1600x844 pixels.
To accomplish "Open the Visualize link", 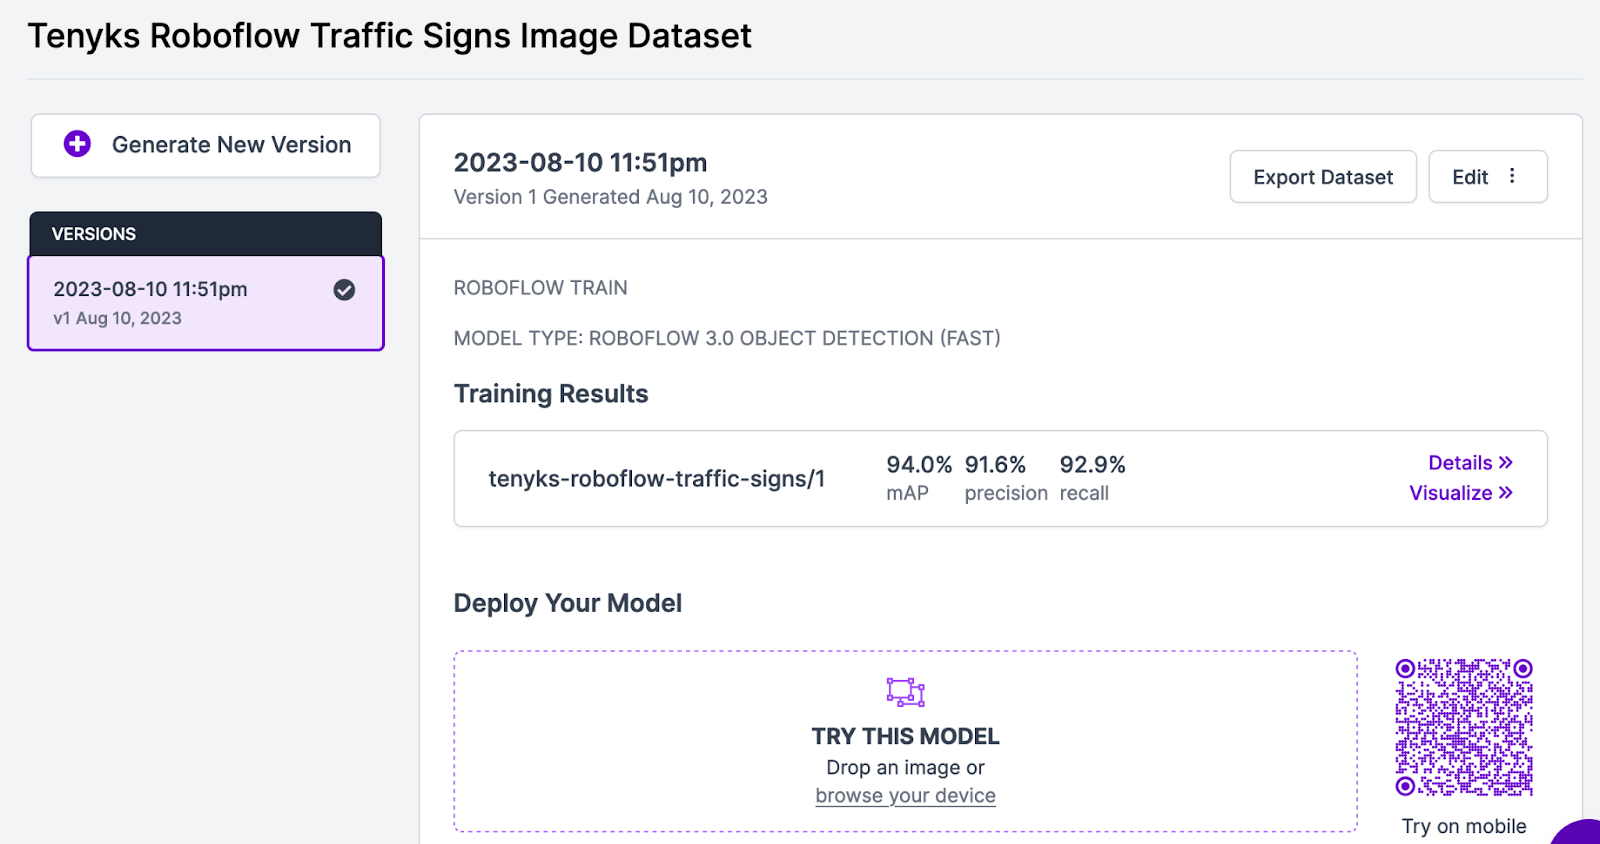I will tap(1450, 493).
